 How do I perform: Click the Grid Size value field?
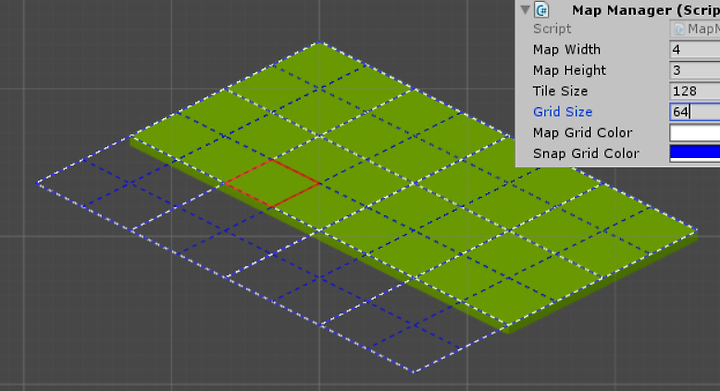click(x=694, y=112)
